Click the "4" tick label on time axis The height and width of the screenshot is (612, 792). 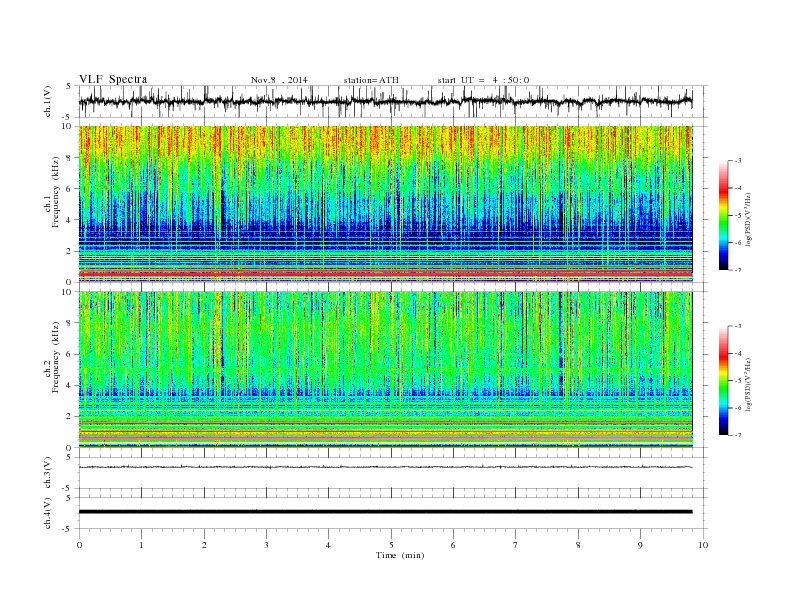click(328, 545)
